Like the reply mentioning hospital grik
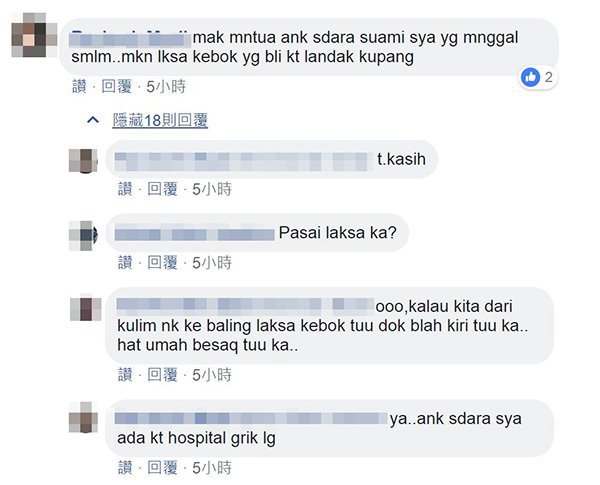Image resolution: width=600 pixels, height=485 pixels. pos(125,468)
